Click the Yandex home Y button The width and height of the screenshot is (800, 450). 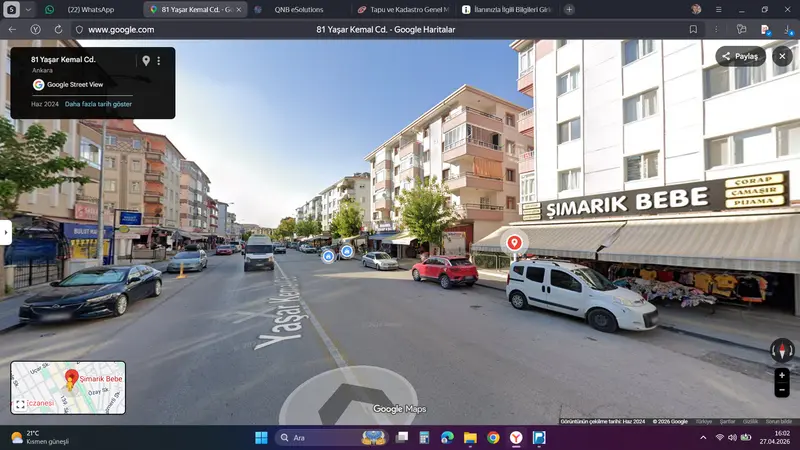(x=35, y=30)
